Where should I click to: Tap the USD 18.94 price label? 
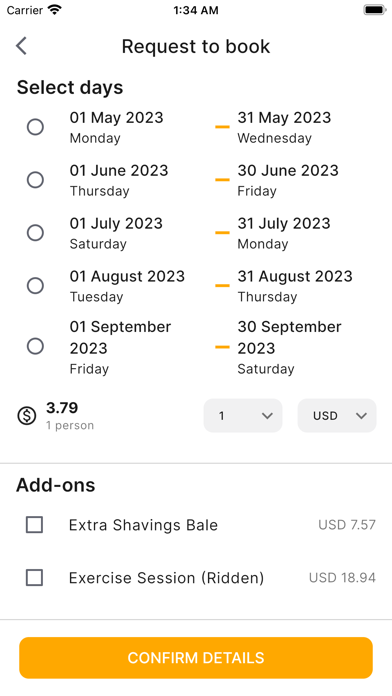[x=342, y=578]
